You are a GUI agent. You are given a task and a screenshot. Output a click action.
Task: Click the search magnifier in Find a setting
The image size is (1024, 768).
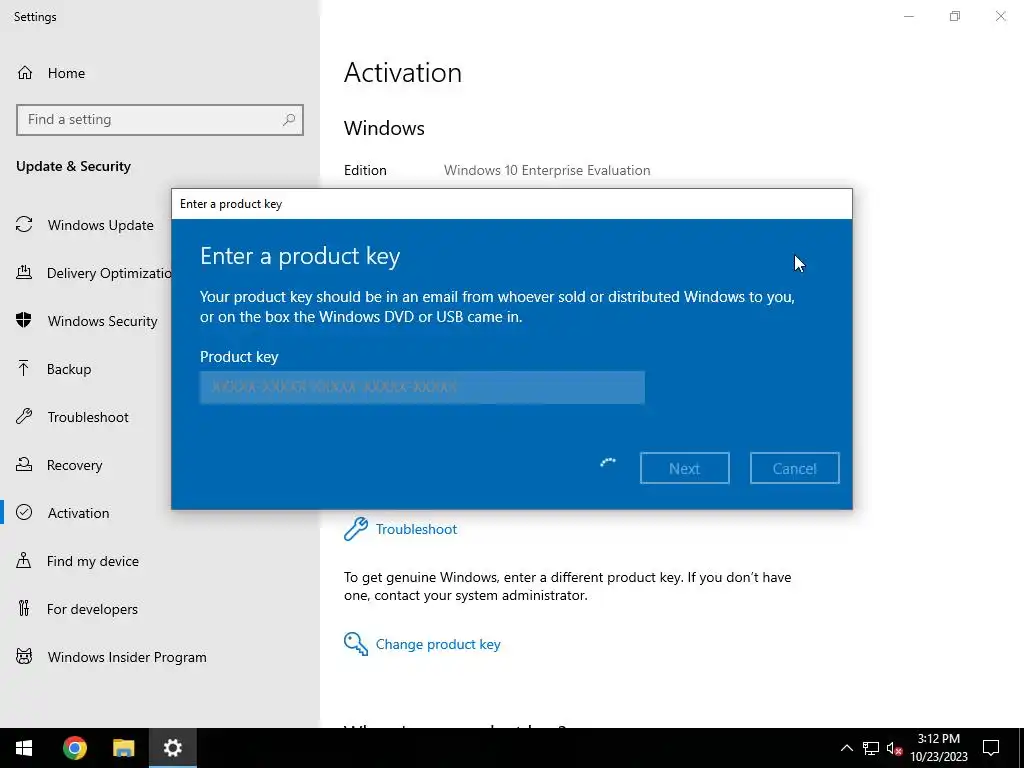[289, 120]
